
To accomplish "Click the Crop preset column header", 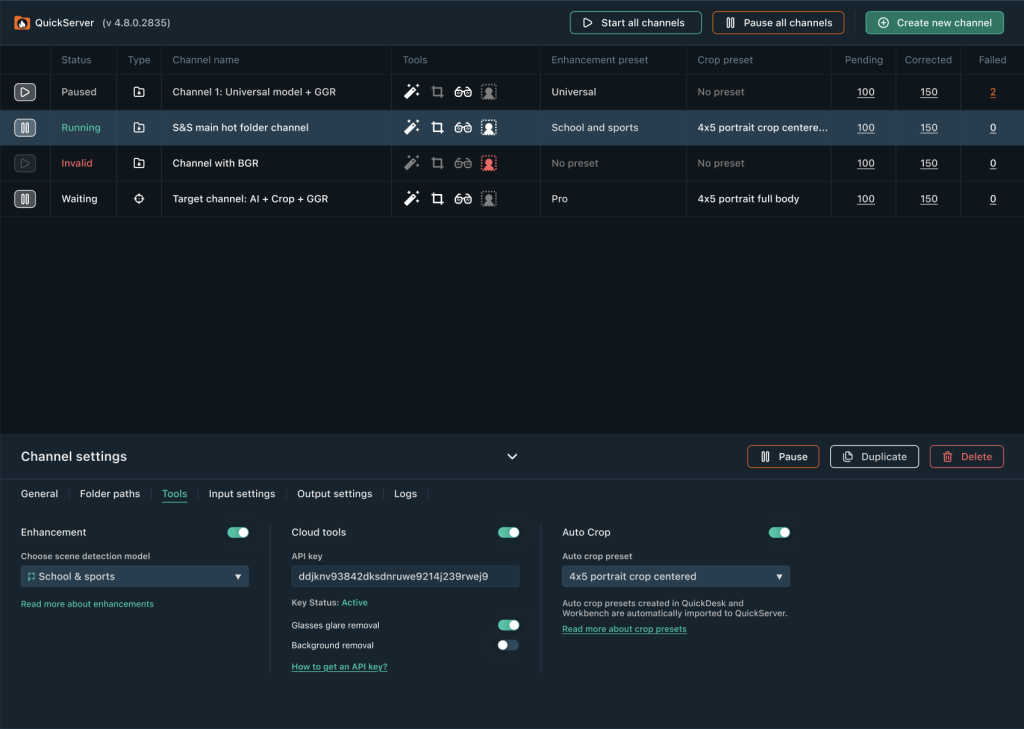I will [x=725, y=60].
